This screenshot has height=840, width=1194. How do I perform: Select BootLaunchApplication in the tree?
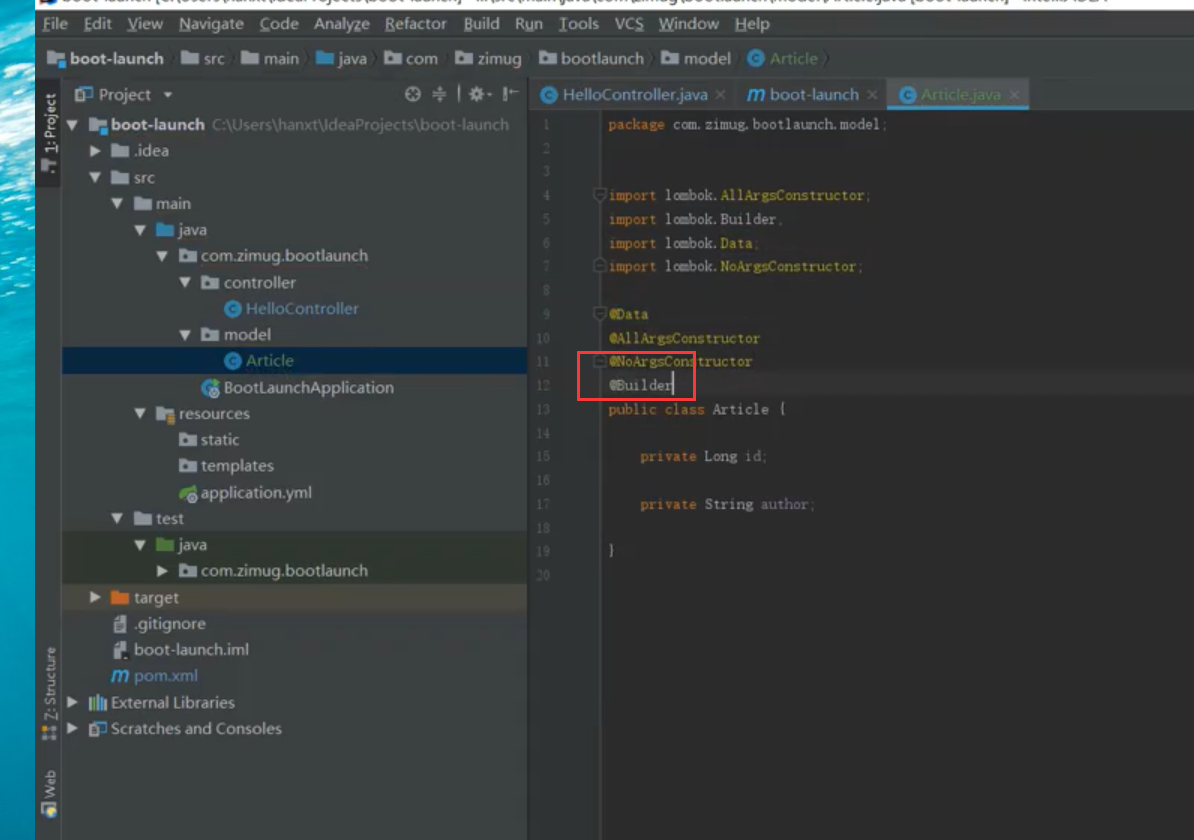[298, 387]
